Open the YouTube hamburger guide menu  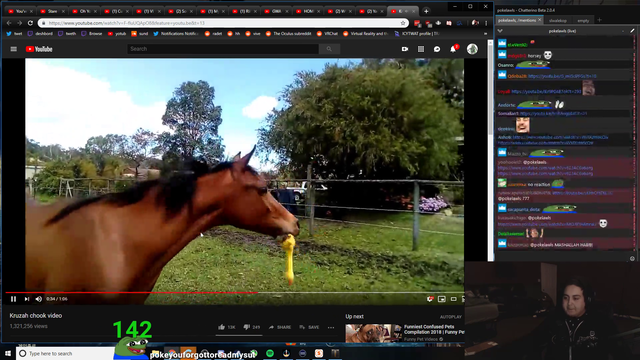coord(13,49)
